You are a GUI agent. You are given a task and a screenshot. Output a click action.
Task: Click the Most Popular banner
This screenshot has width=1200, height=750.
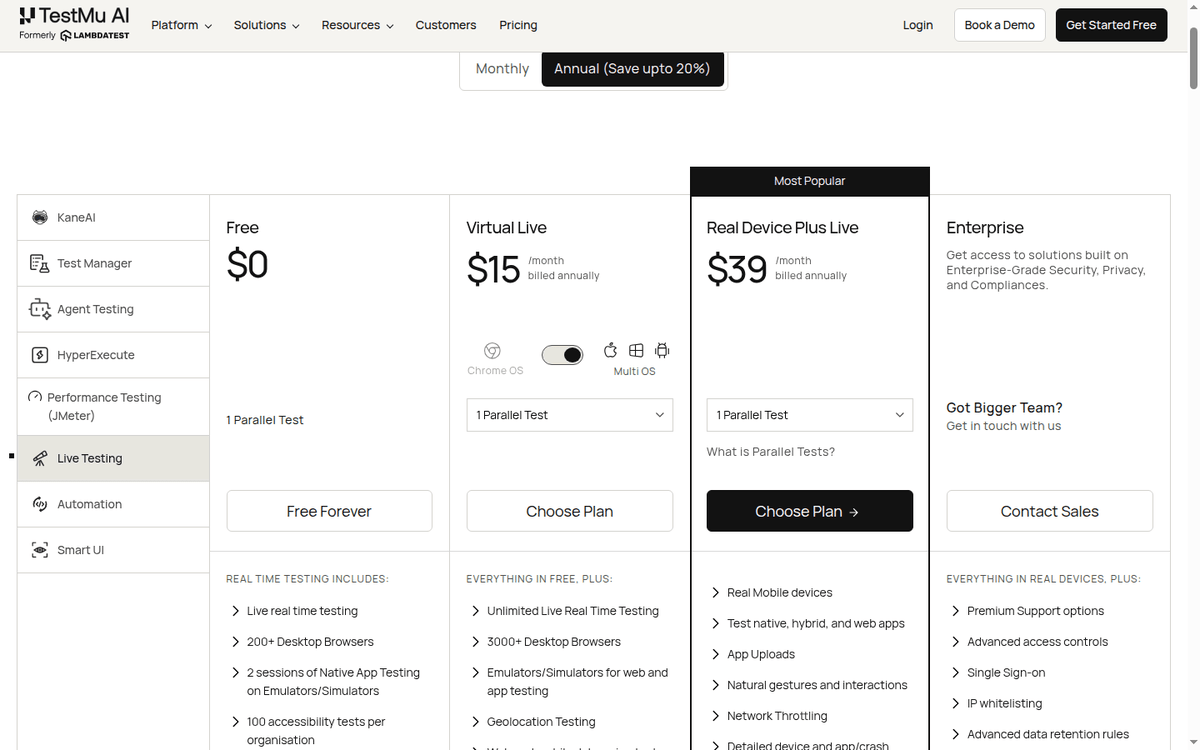point(810,181)
